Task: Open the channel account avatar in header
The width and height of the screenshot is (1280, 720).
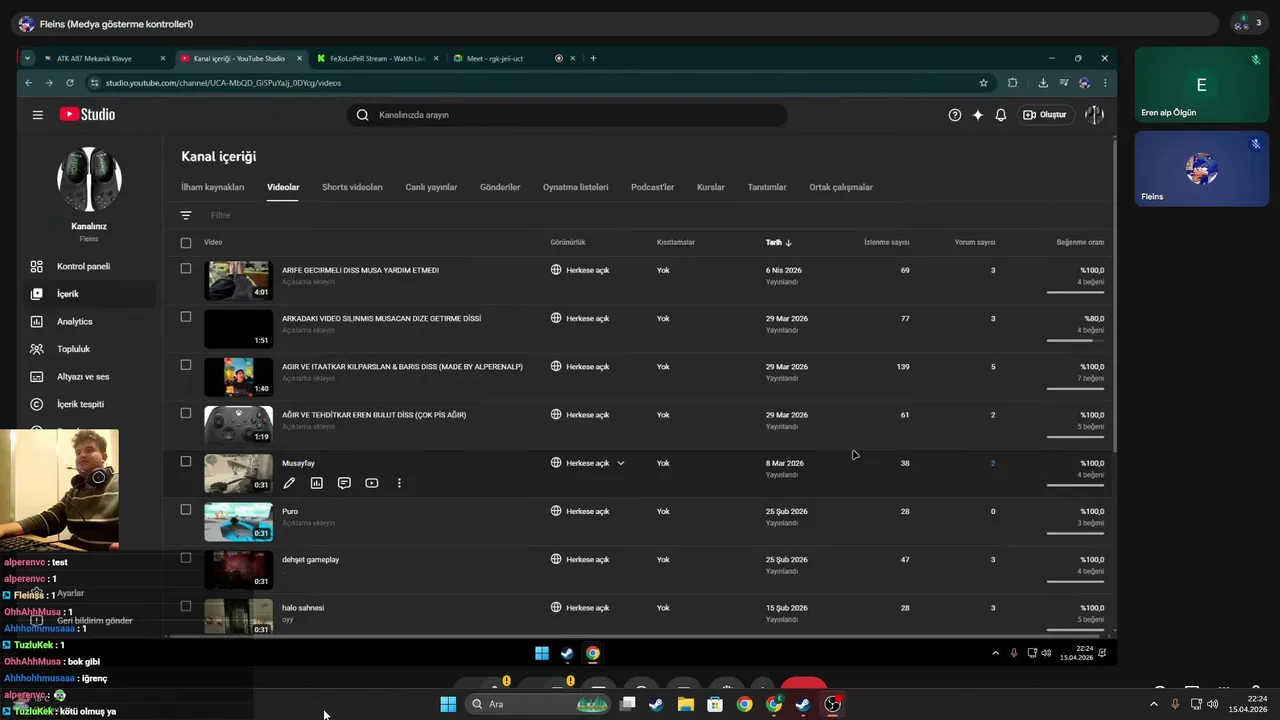Action: click(1094, 115)
